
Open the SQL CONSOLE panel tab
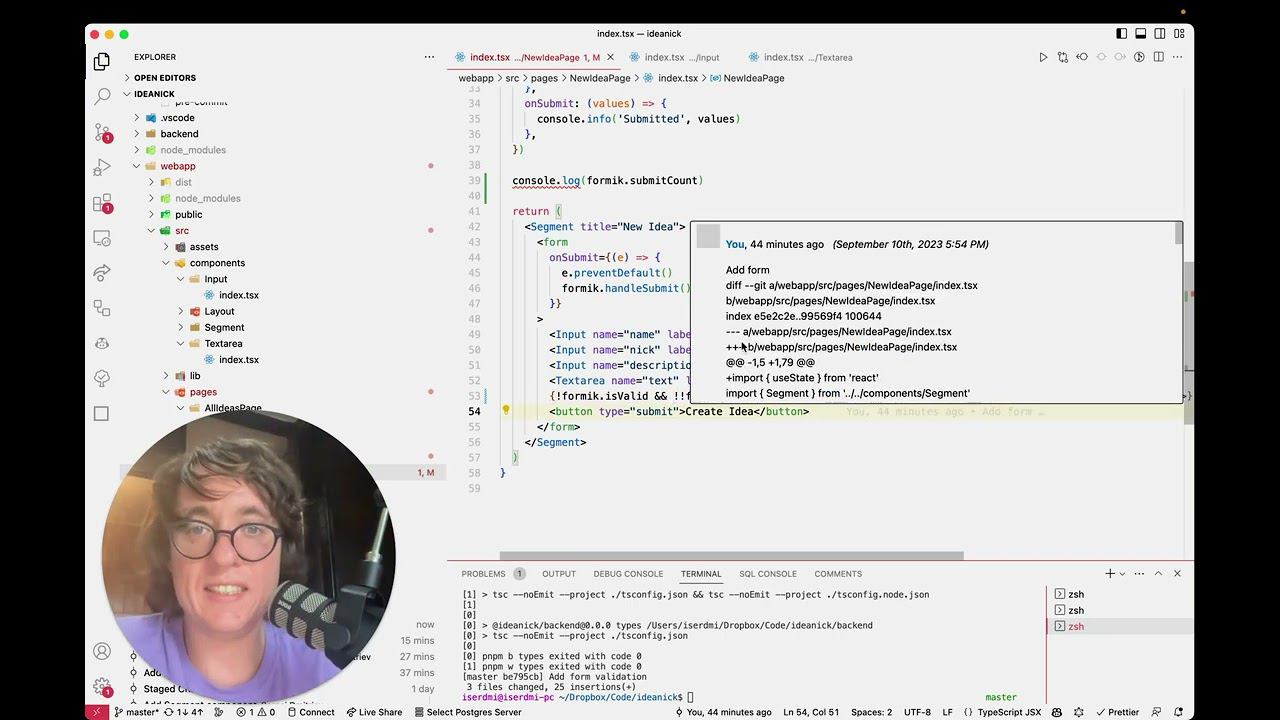click(x=768, y=574)
